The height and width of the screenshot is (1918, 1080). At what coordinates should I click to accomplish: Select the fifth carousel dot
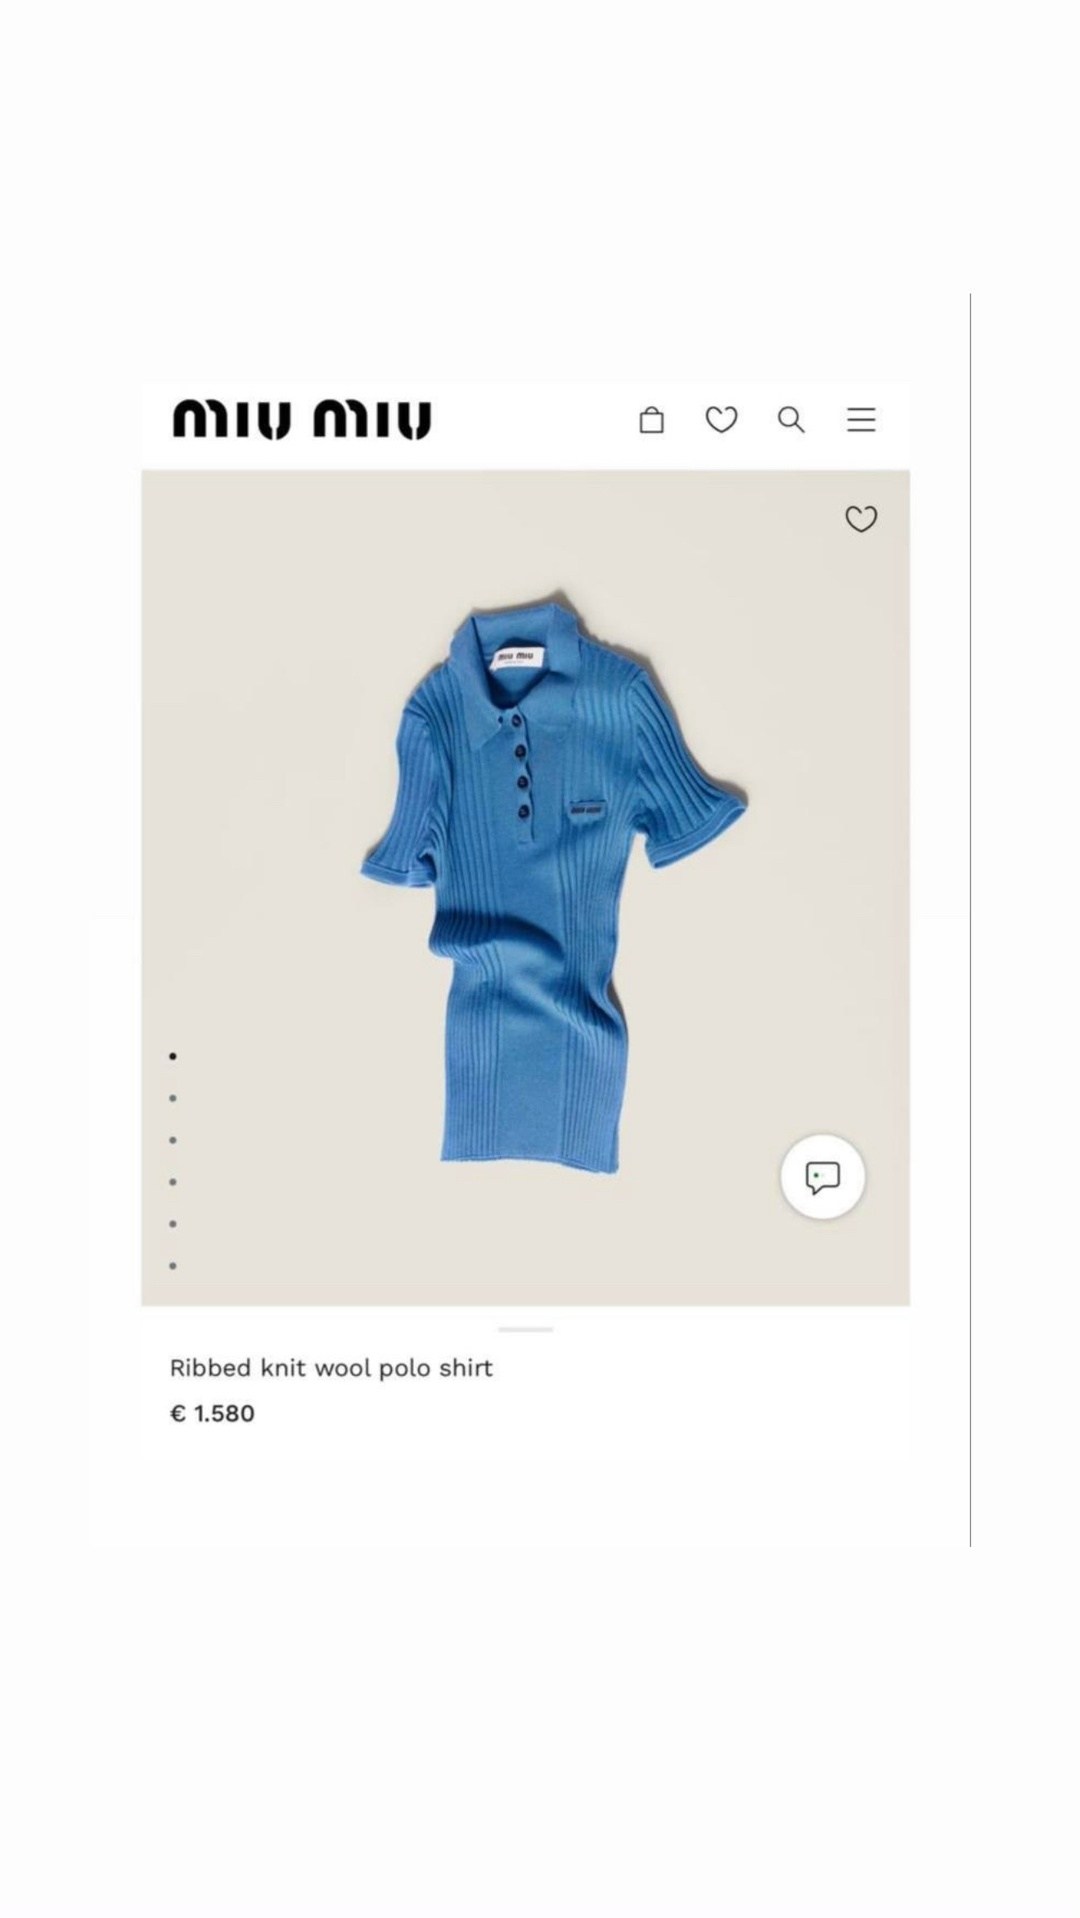(x=173, y=1224)
